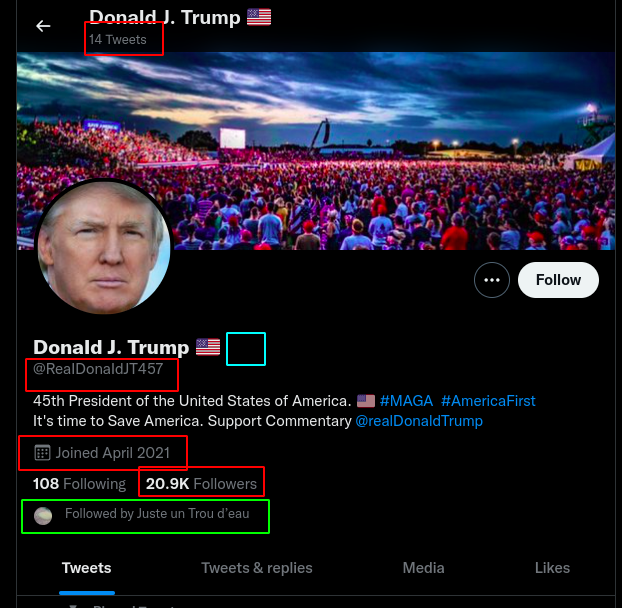
Task: Click Followed by Juste un Trou d'eau
Action: 156,514
